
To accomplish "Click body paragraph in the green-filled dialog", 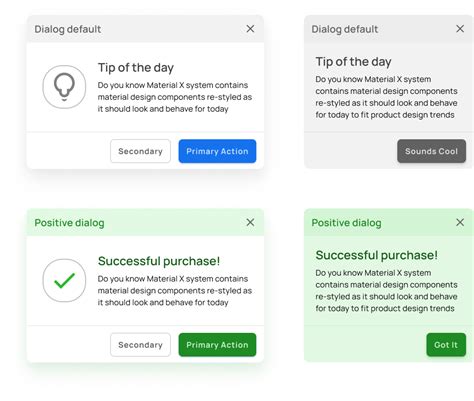I will coord(386,291).
